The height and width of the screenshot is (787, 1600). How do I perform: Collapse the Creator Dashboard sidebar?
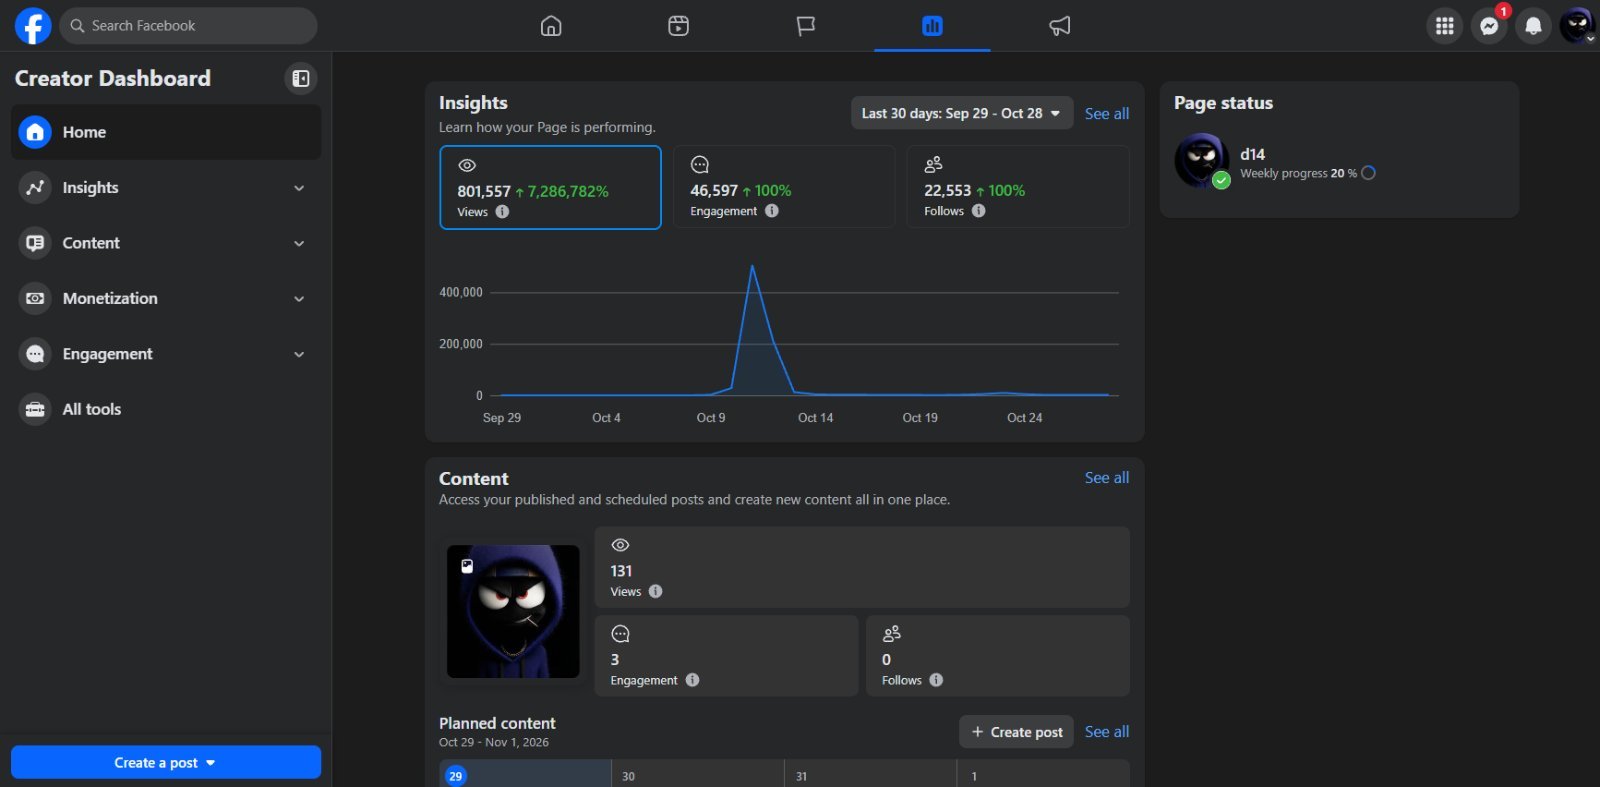[x=301, y=78]
